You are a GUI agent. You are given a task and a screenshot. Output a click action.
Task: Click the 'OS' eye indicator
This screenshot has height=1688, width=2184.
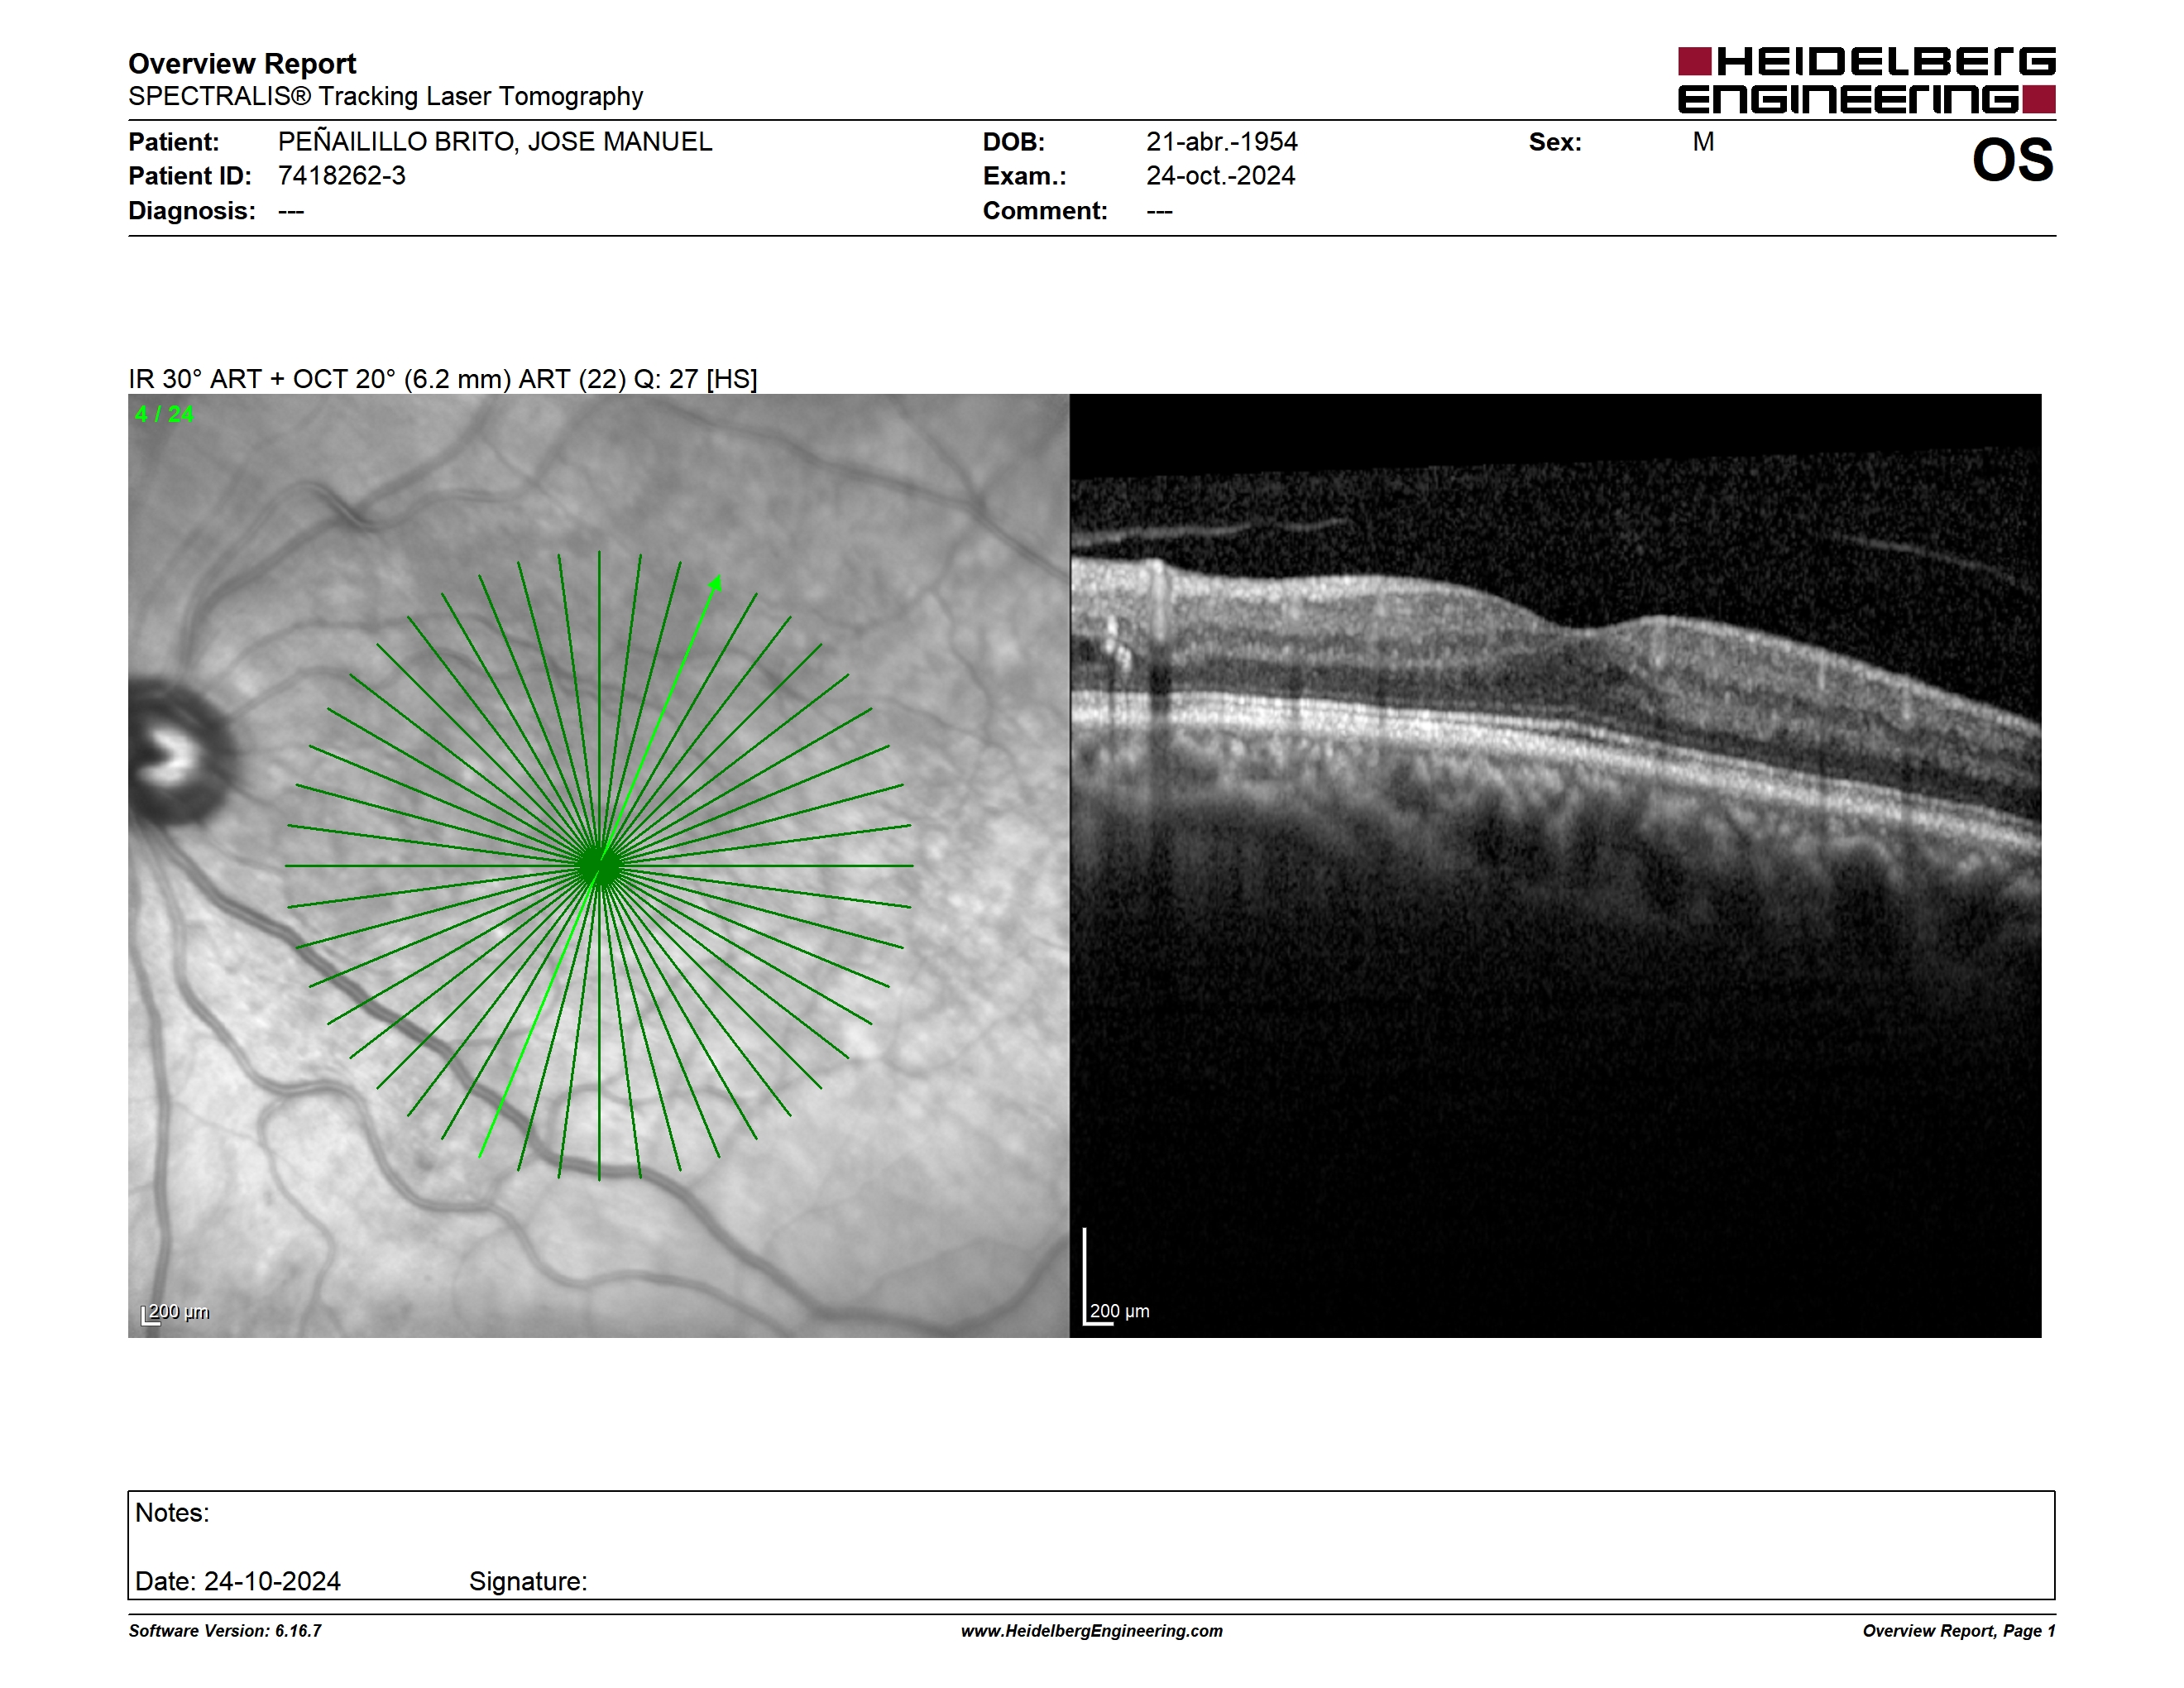(2012, 160)
